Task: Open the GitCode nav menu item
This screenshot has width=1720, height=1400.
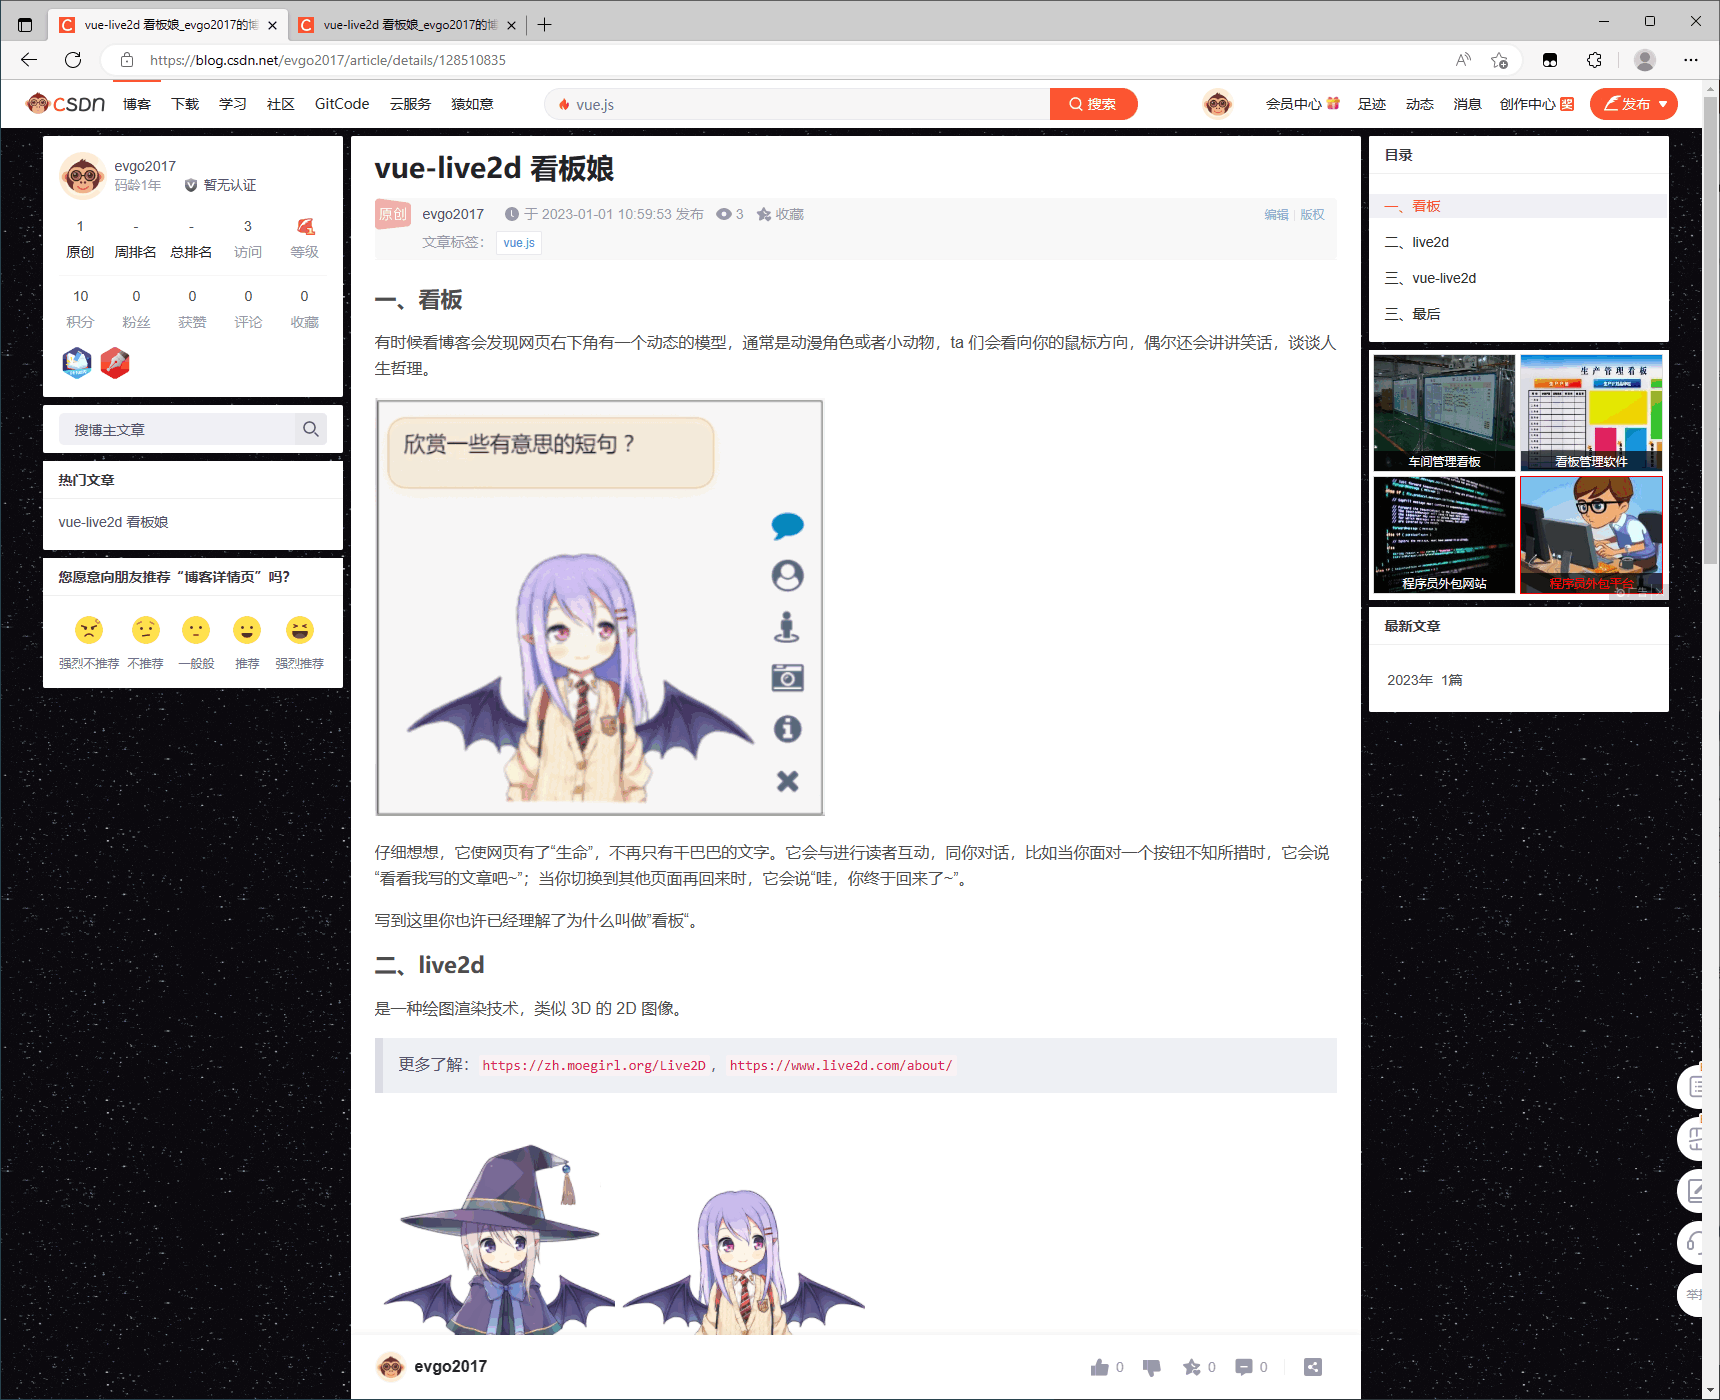Action: 342,104
